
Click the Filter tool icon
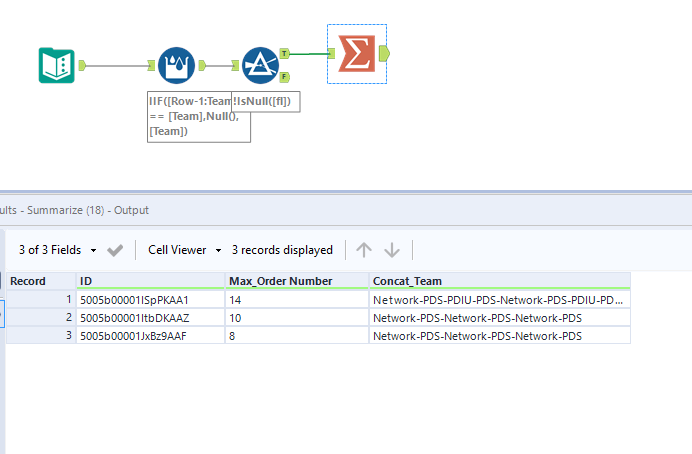pos(260,66)
